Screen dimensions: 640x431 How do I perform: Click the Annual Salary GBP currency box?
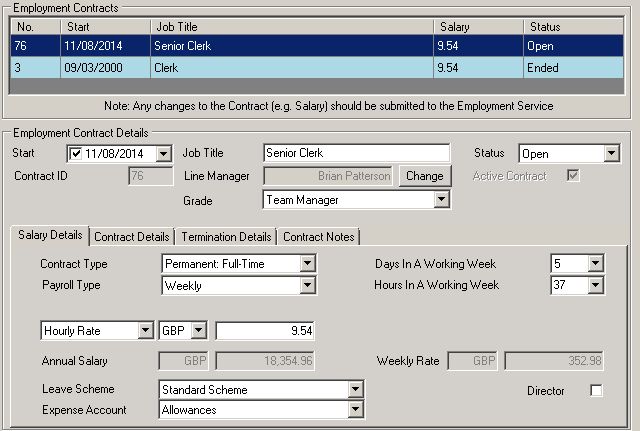pos(183,361)
